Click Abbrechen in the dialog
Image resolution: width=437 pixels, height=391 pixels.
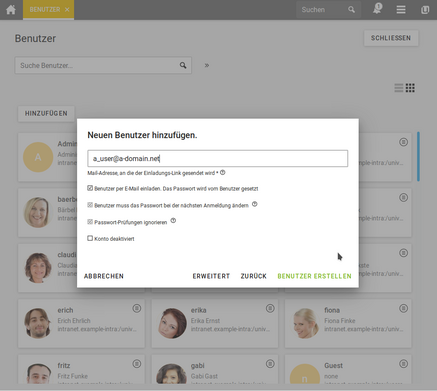[104, 276]
